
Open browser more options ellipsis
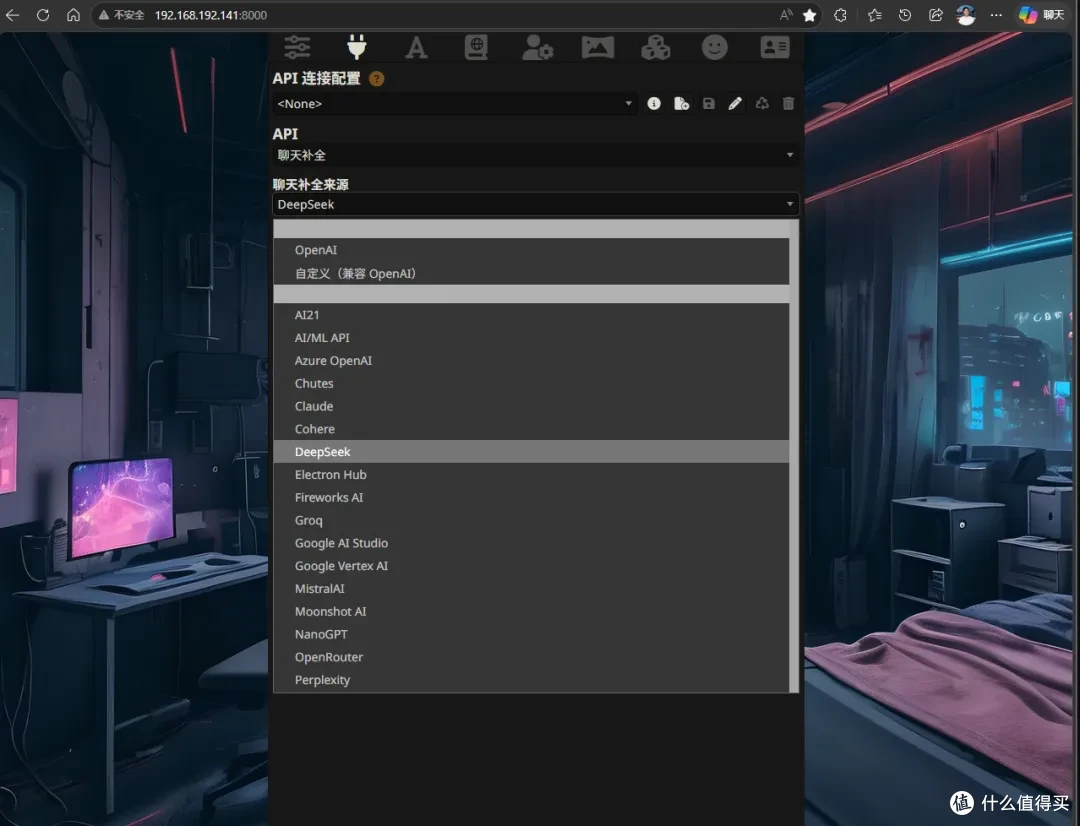tap(996, 15)
